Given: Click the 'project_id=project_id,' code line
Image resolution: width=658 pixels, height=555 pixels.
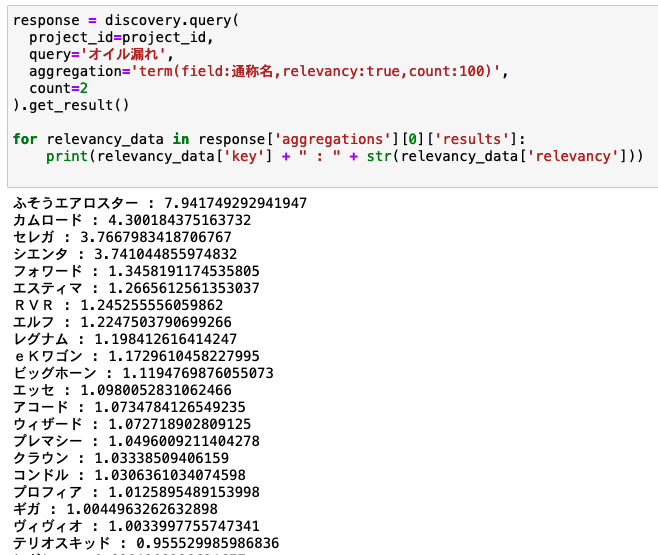Looking at the screenshot, I should tap(121, 37).
